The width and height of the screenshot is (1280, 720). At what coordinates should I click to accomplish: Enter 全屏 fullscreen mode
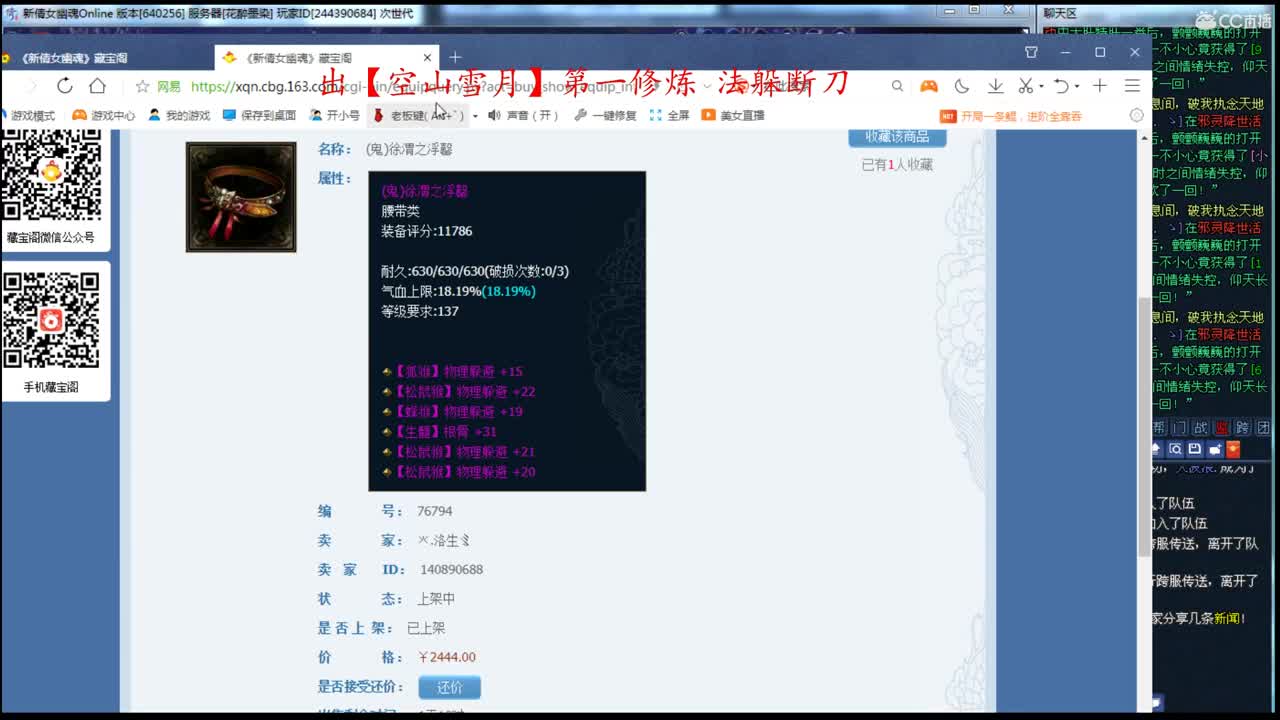pos(669,115)
